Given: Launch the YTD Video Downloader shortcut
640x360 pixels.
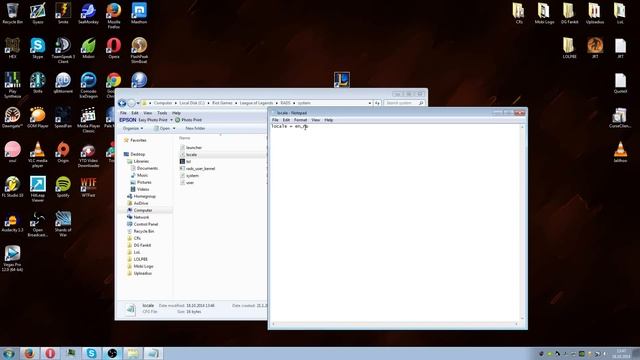Looking at the screenshot, I should (88, 154).
